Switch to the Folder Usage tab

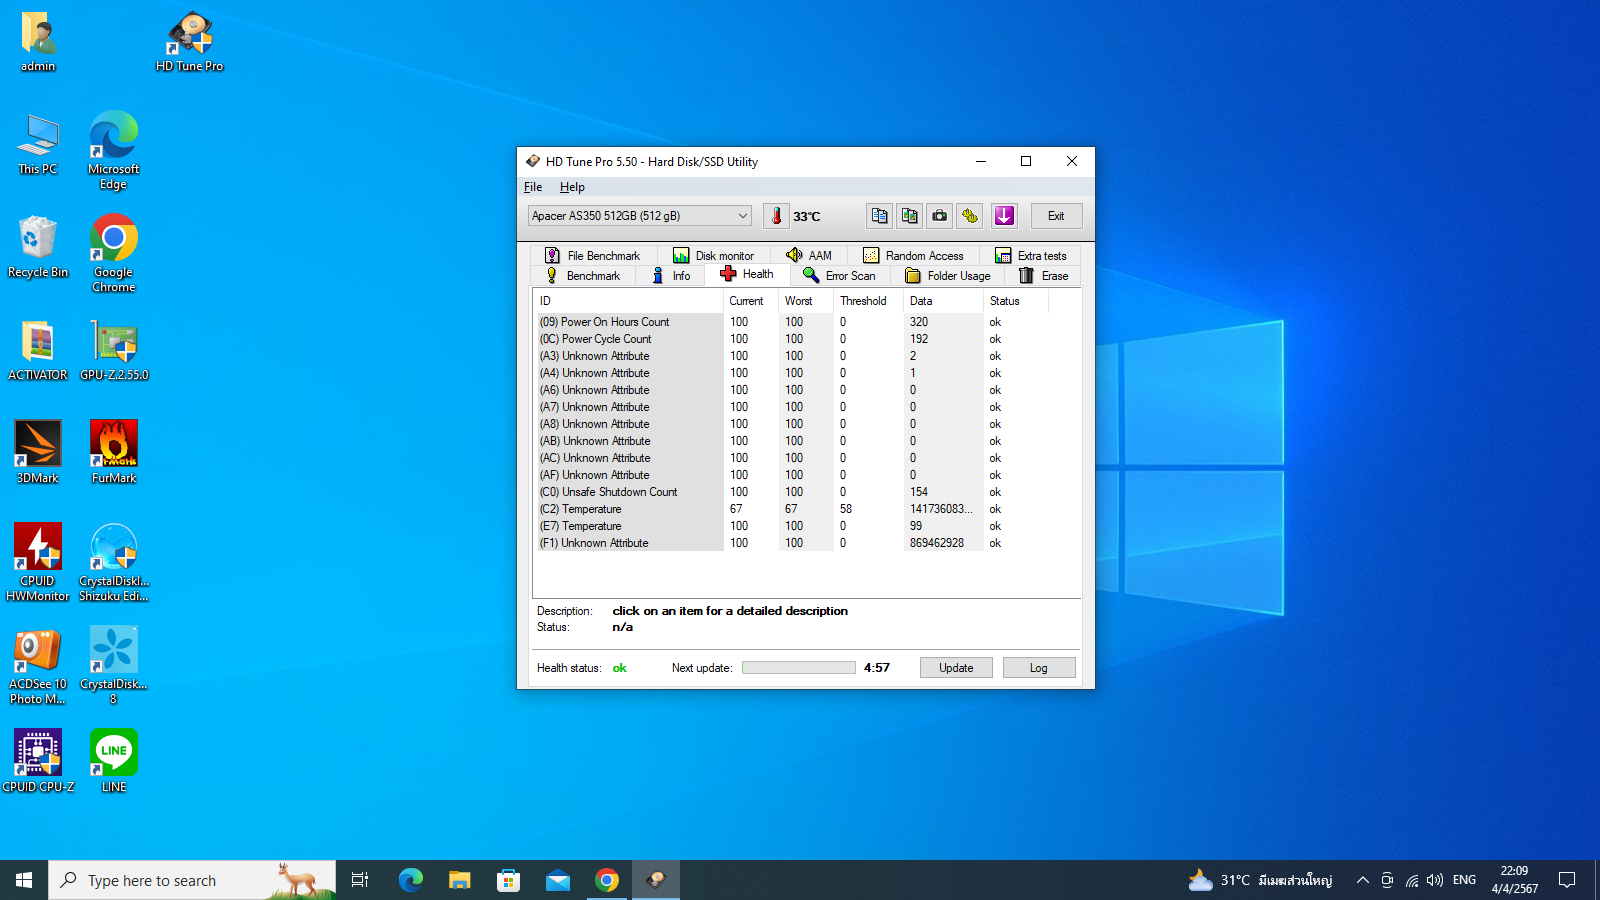point(948,276)
